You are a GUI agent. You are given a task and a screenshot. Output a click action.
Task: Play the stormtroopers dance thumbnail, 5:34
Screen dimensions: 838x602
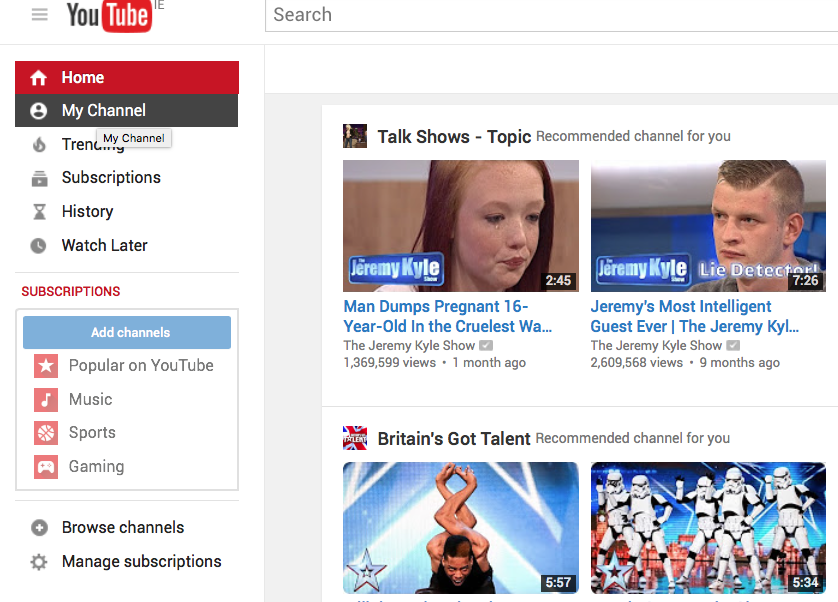click(x=708, y=528)
